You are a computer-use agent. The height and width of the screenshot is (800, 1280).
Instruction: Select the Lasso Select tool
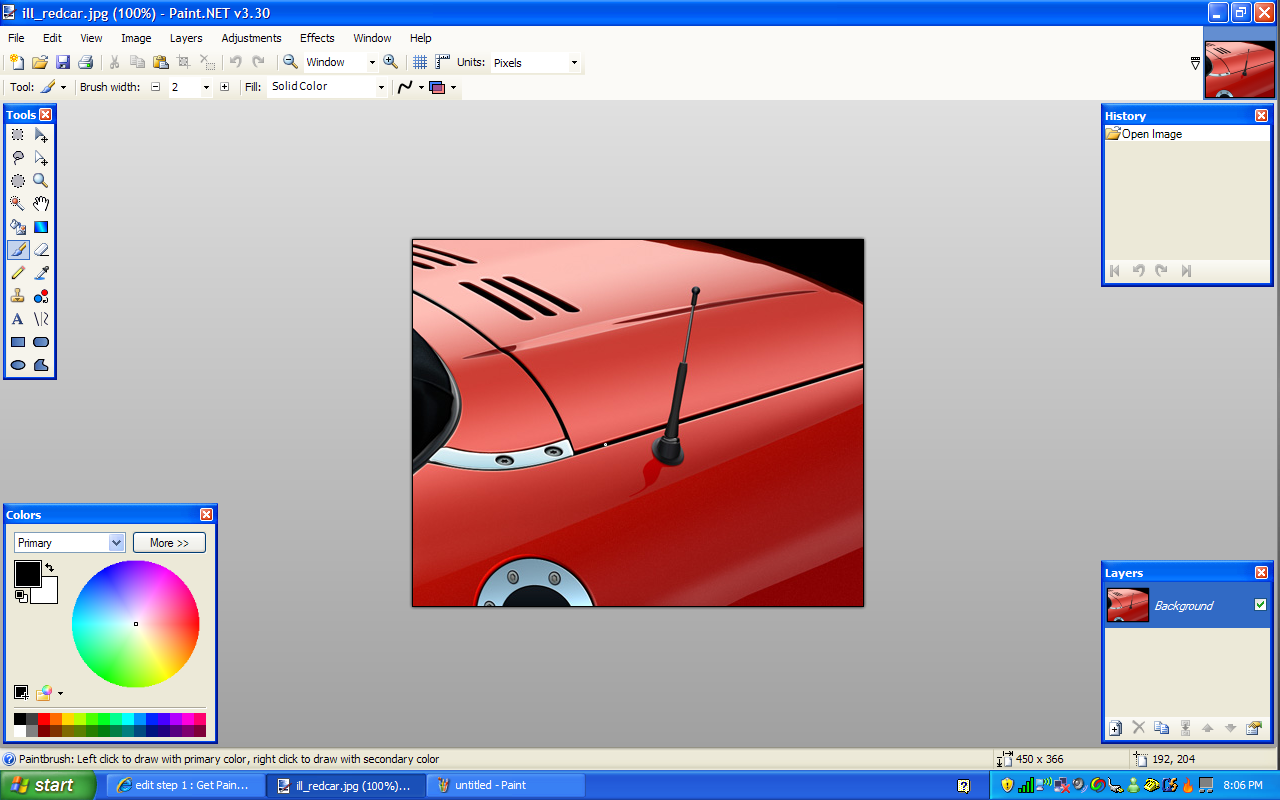pyautogui.click(x=18, y=158)
